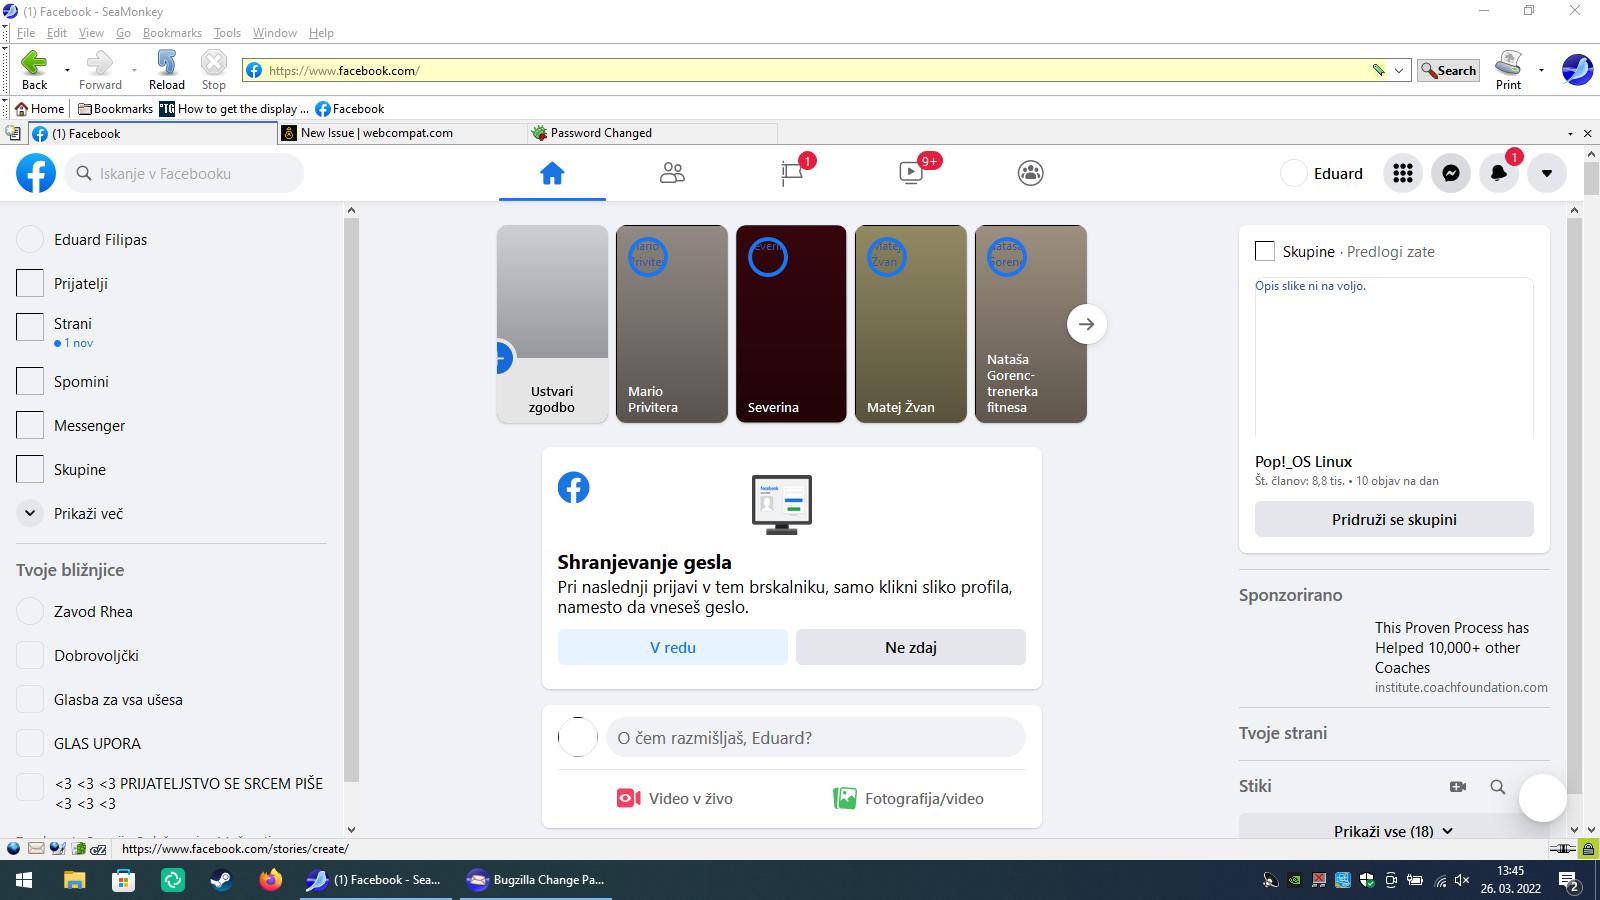Open the Print button dropdown arrow
The width and height of the screenshot is (1600, 900).
(1541, 70)
